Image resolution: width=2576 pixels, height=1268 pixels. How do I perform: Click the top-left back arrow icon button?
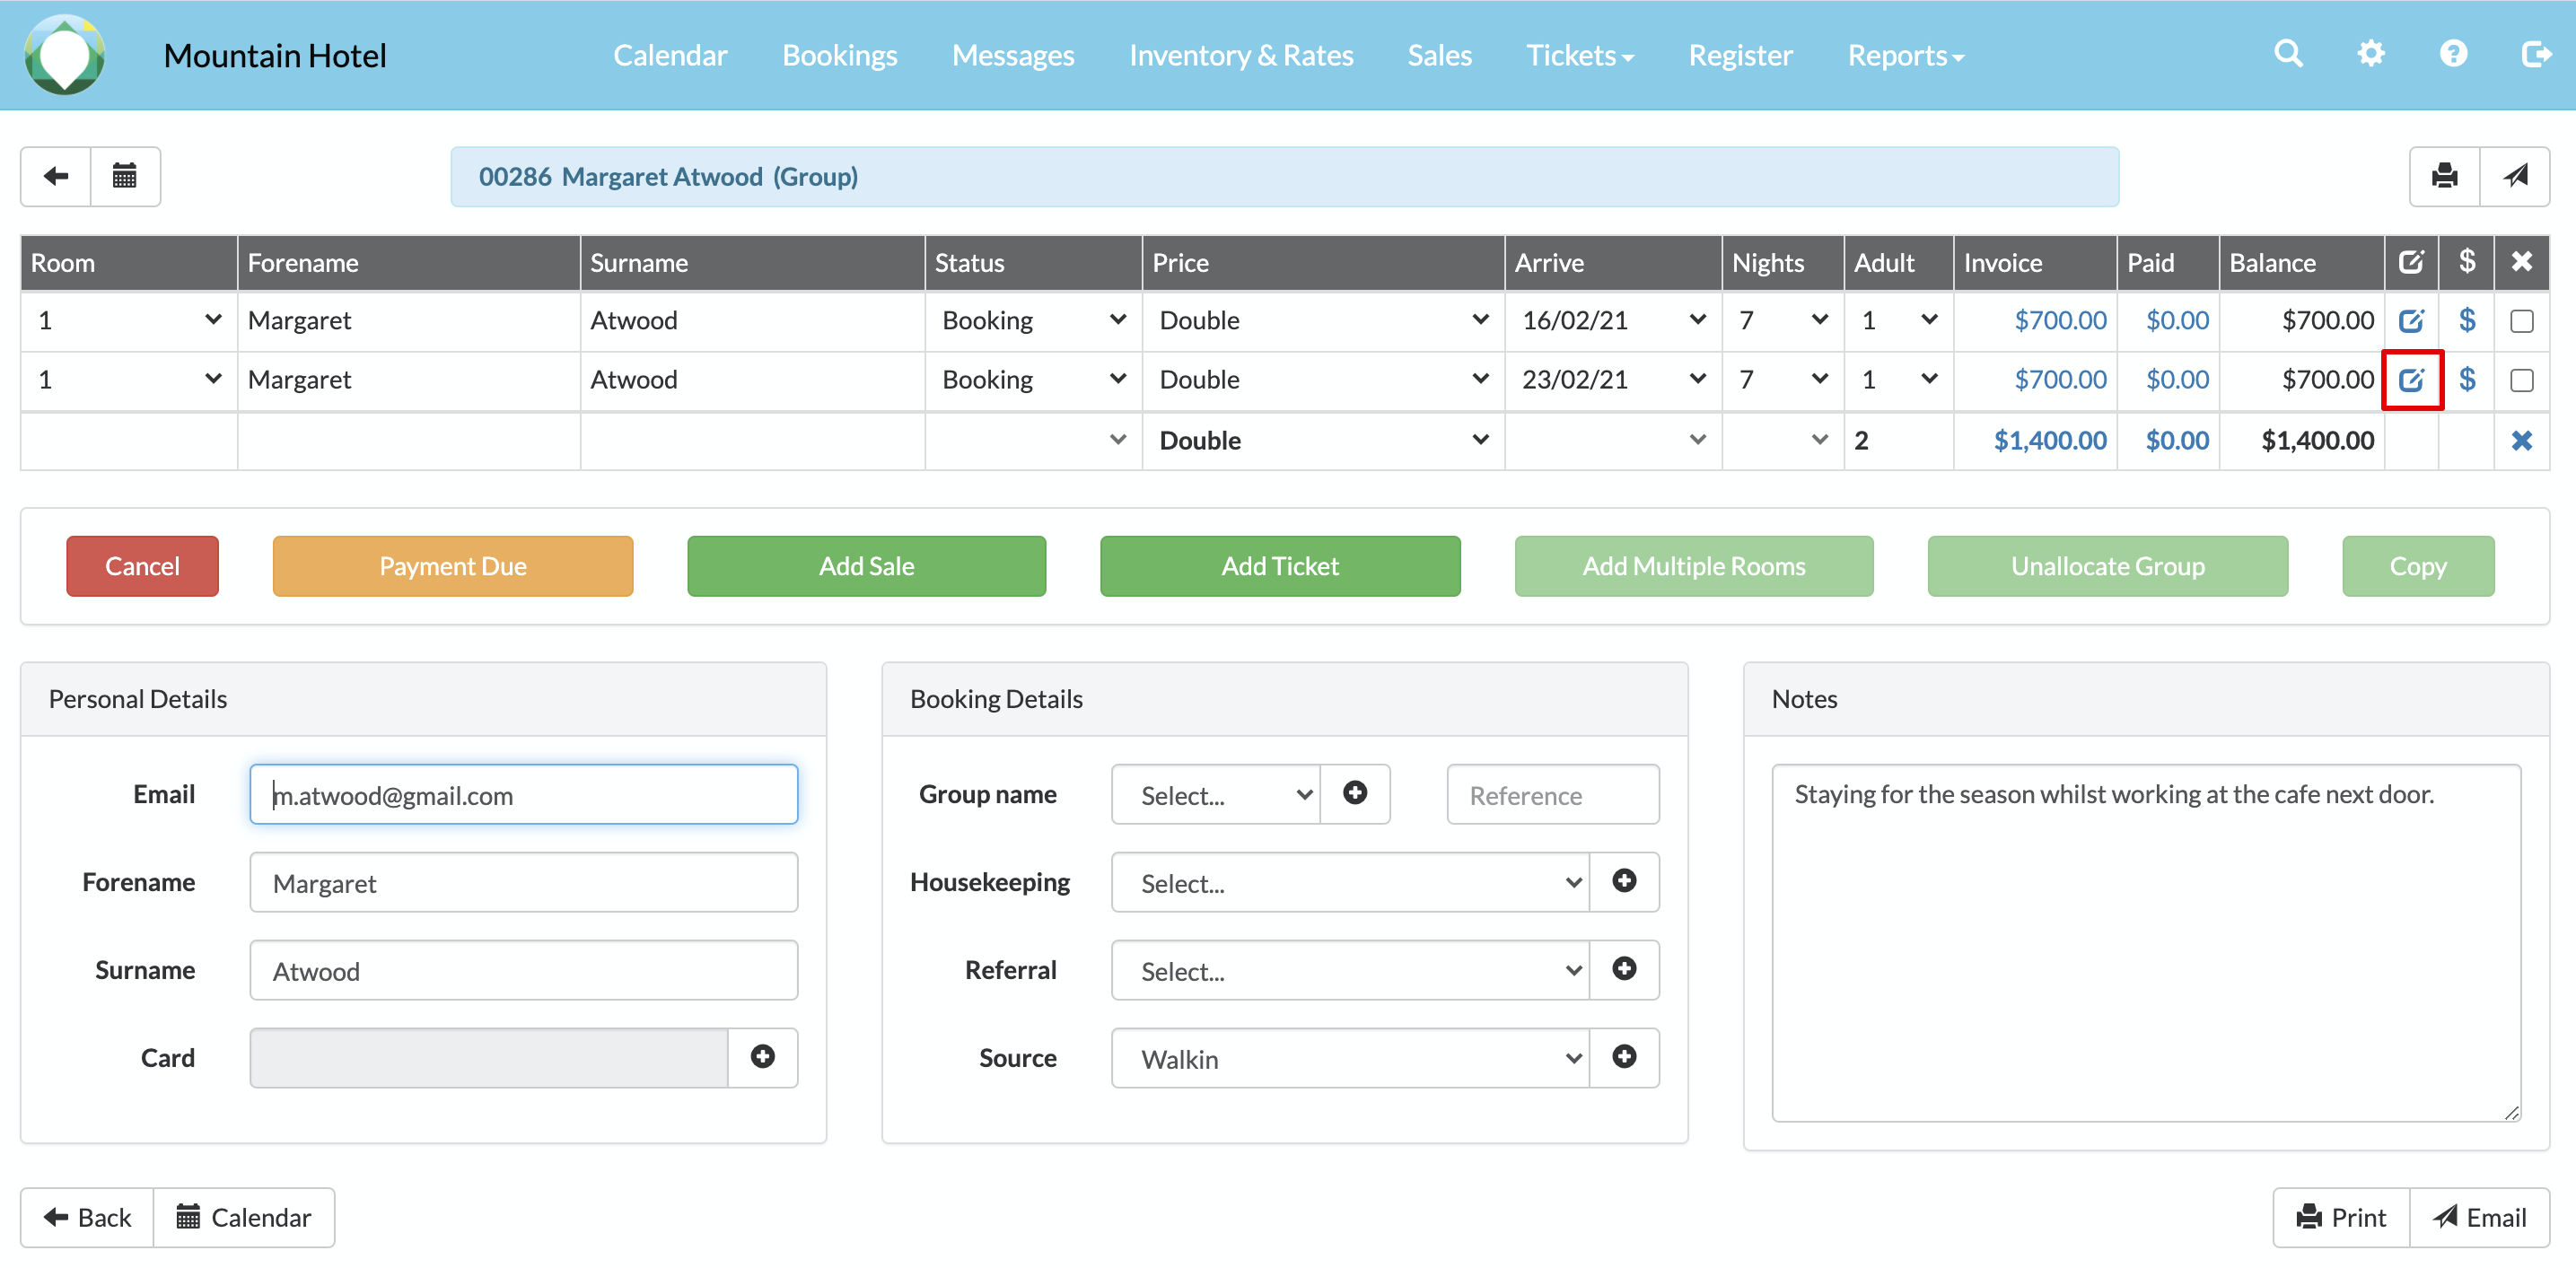pos(56,177)
